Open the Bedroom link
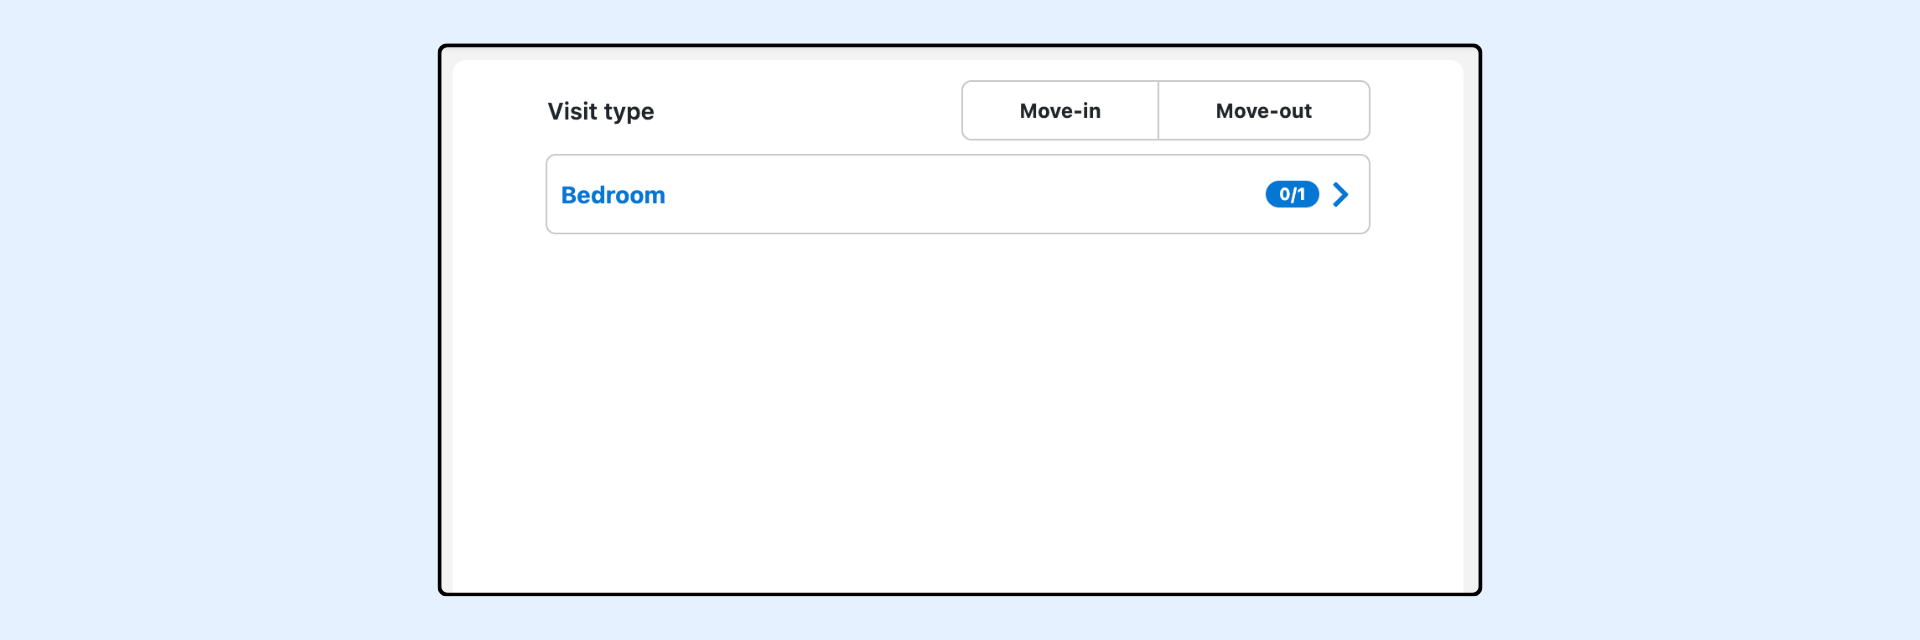Screen dimensions: 1920x640 (613, 195)
